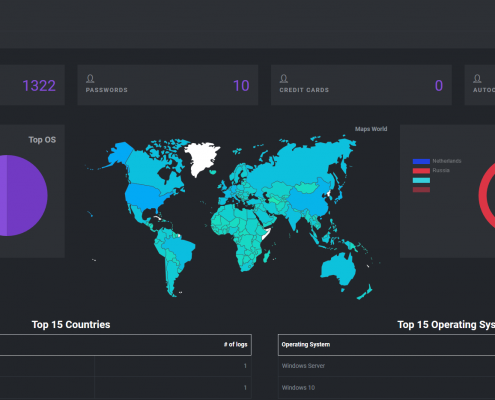
Task: Select Greenland on the world map
Action: [x=202, y=157]
